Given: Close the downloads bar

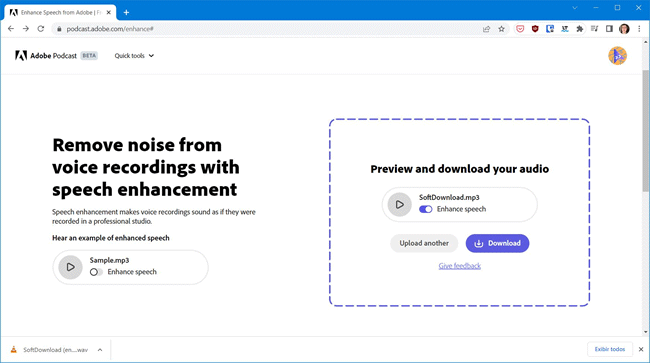Looking at the screenshot, I should pos(641,349).
